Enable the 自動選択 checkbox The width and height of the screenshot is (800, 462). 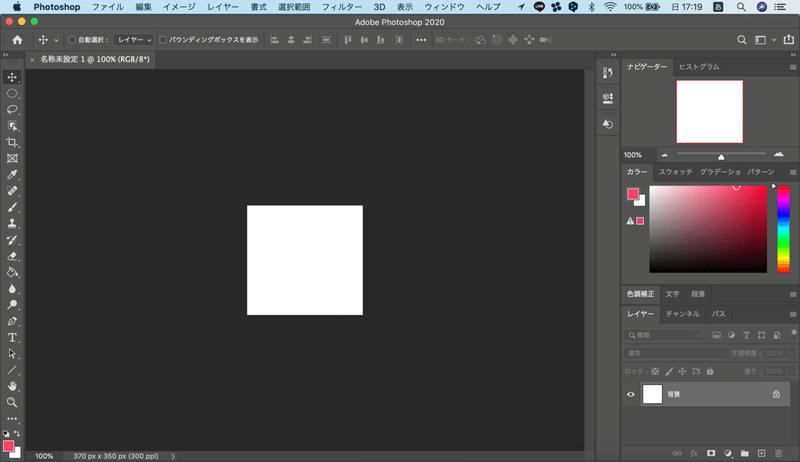tap(72, 40)
